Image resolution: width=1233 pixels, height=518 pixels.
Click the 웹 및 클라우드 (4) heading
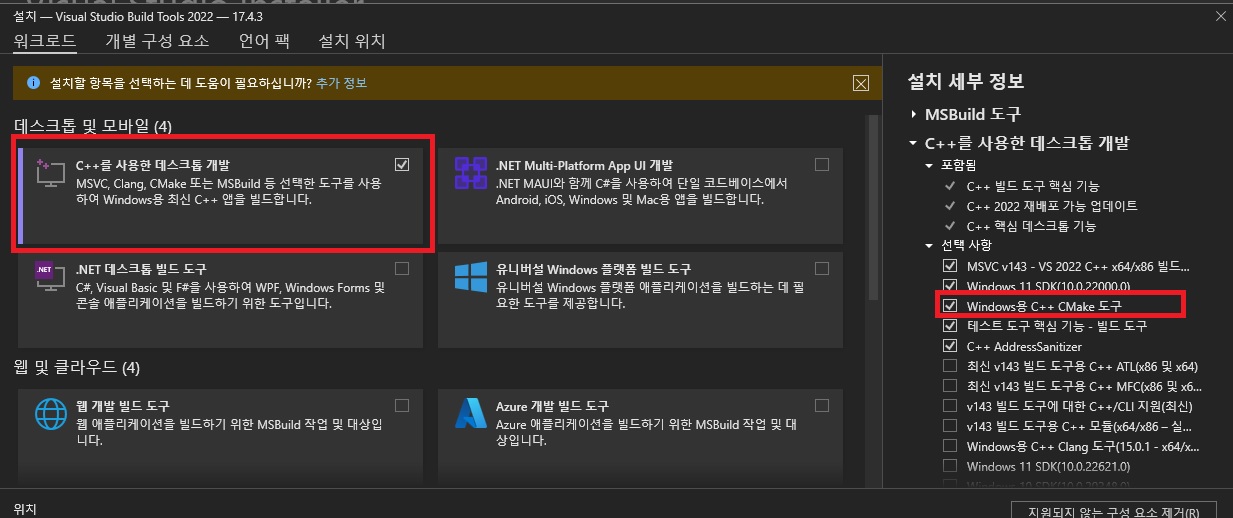78,367
